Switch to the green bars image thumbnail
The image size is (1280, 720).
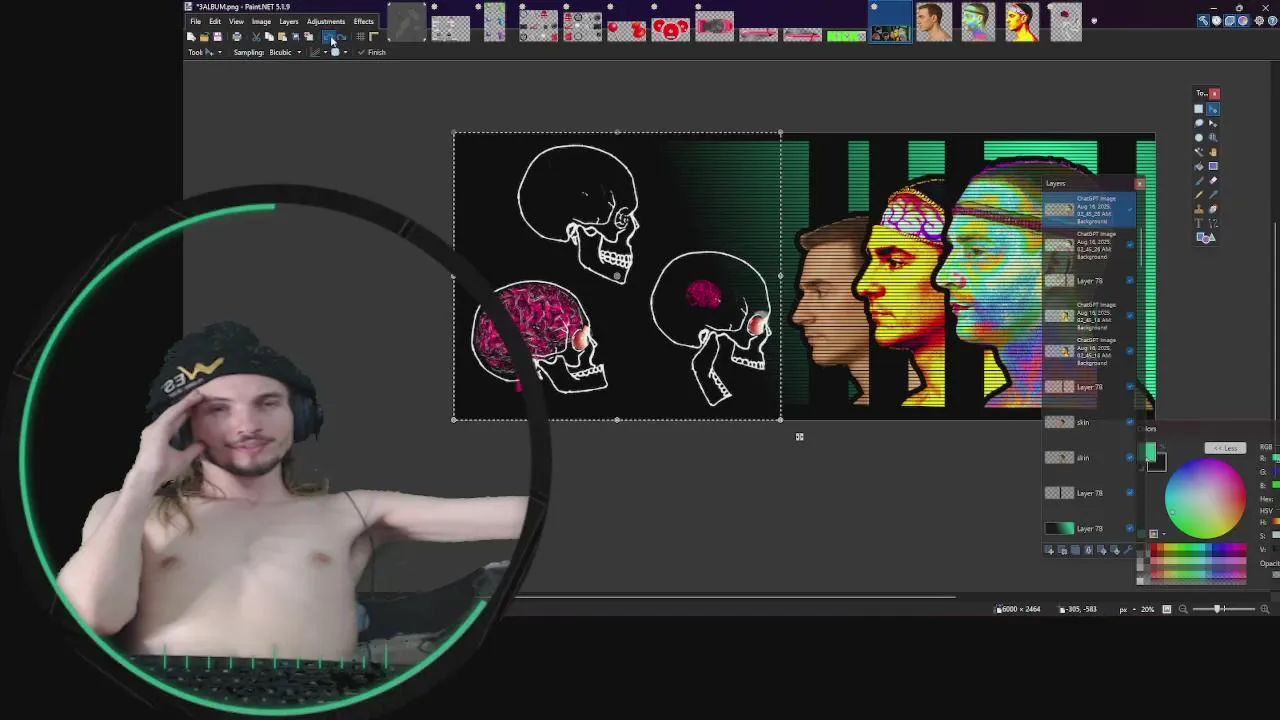point(846,34)
